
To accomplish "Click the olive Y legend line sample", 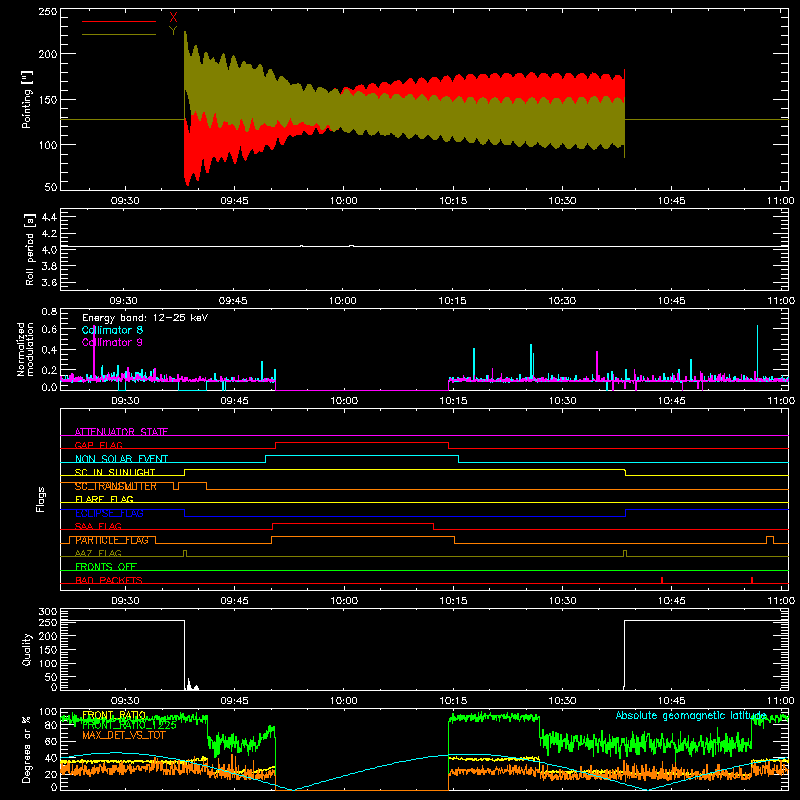I will 119,35.
